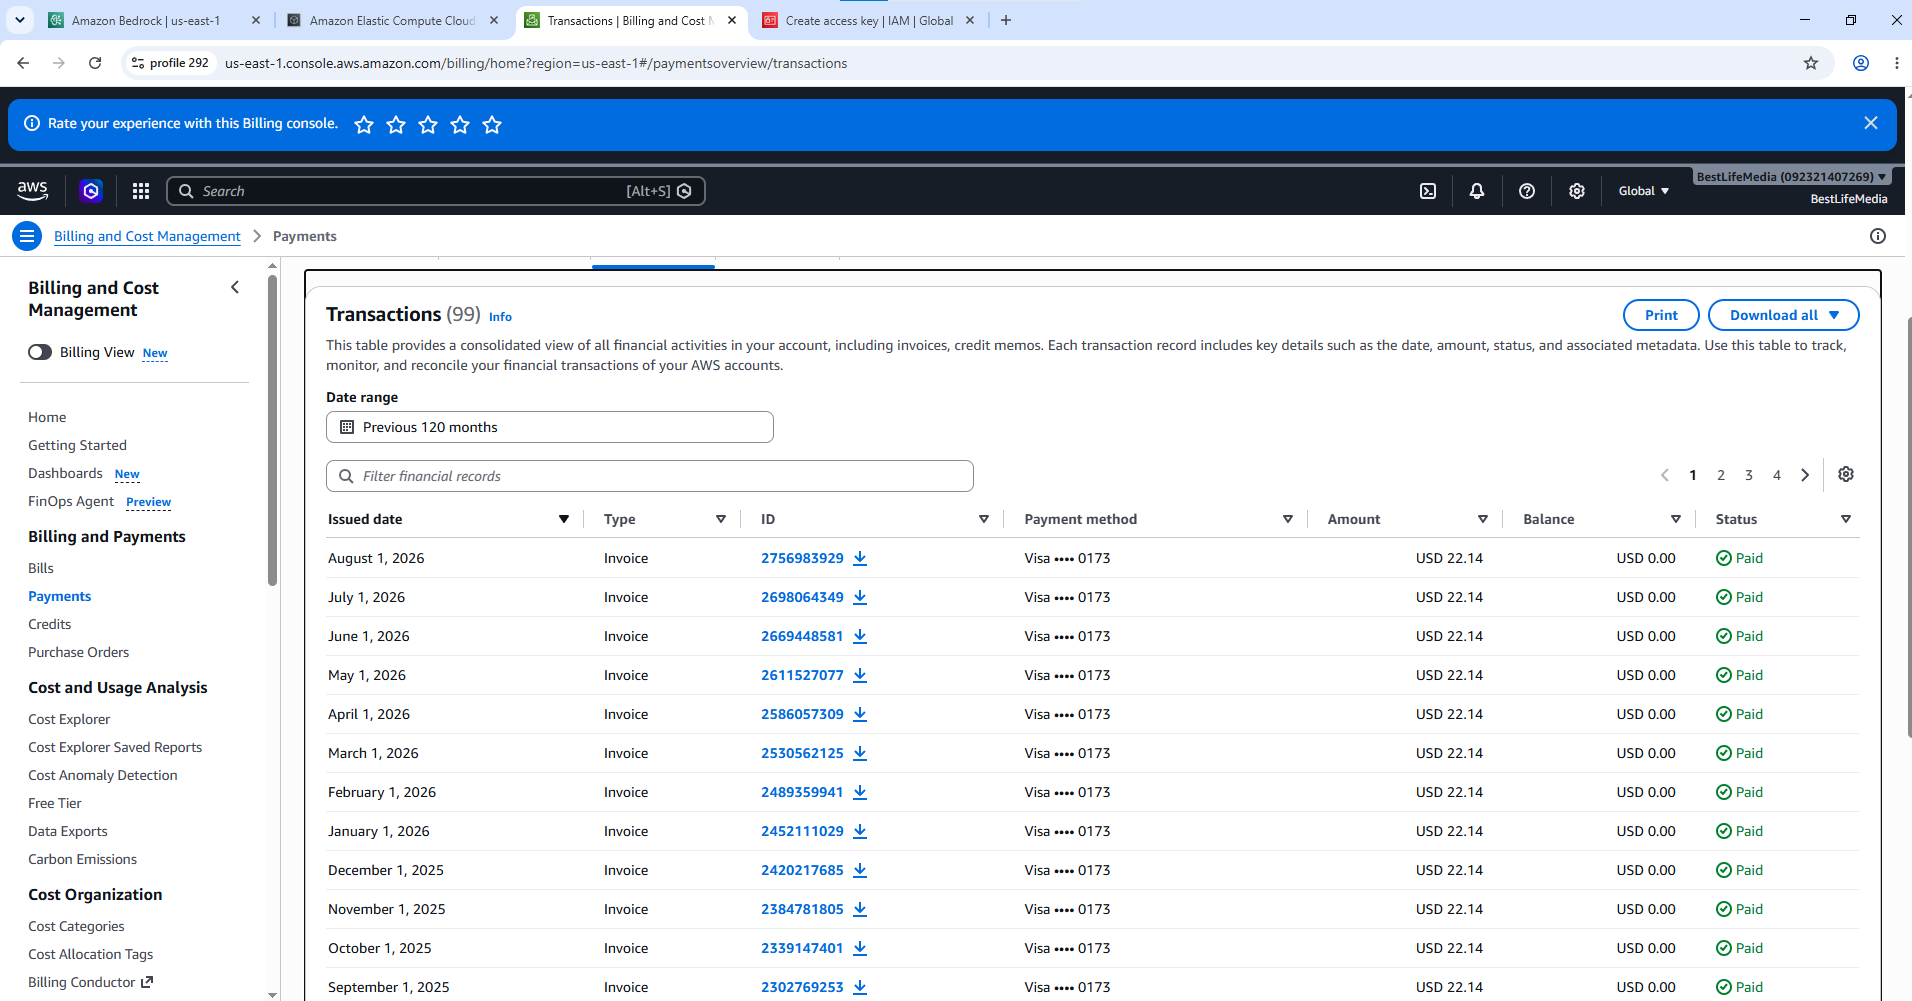The height and width of the screenshot is (1001, 1912).
Task: Open Billing Conductor external link
Action: [91, 982]
